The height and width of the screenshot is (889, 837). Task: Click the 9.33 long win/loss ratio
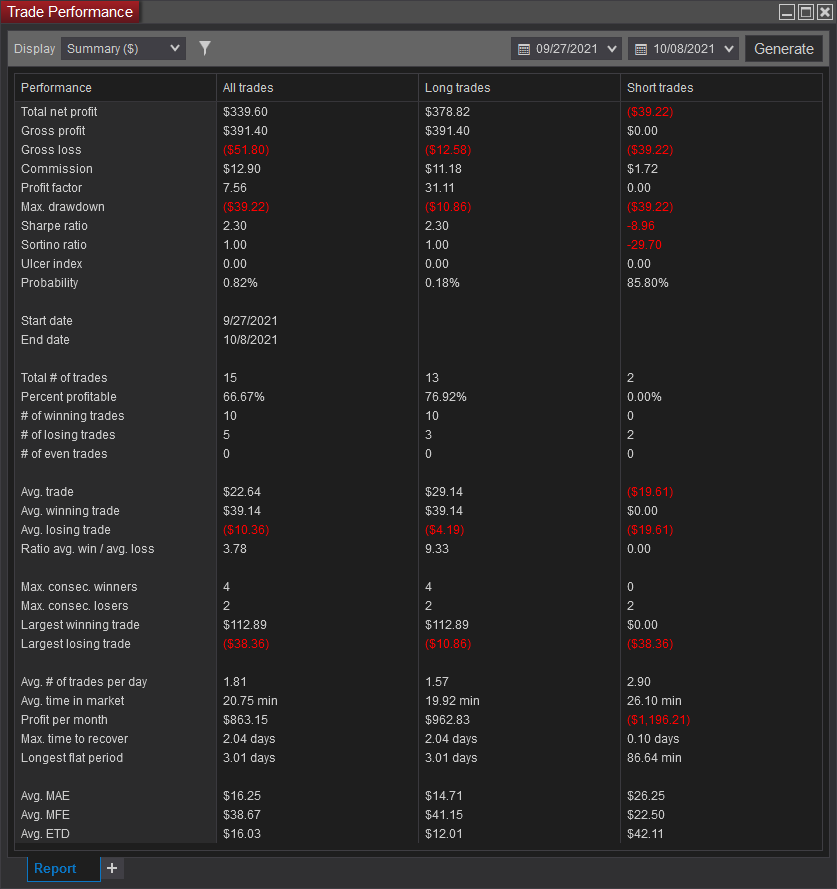pos(437,549)
